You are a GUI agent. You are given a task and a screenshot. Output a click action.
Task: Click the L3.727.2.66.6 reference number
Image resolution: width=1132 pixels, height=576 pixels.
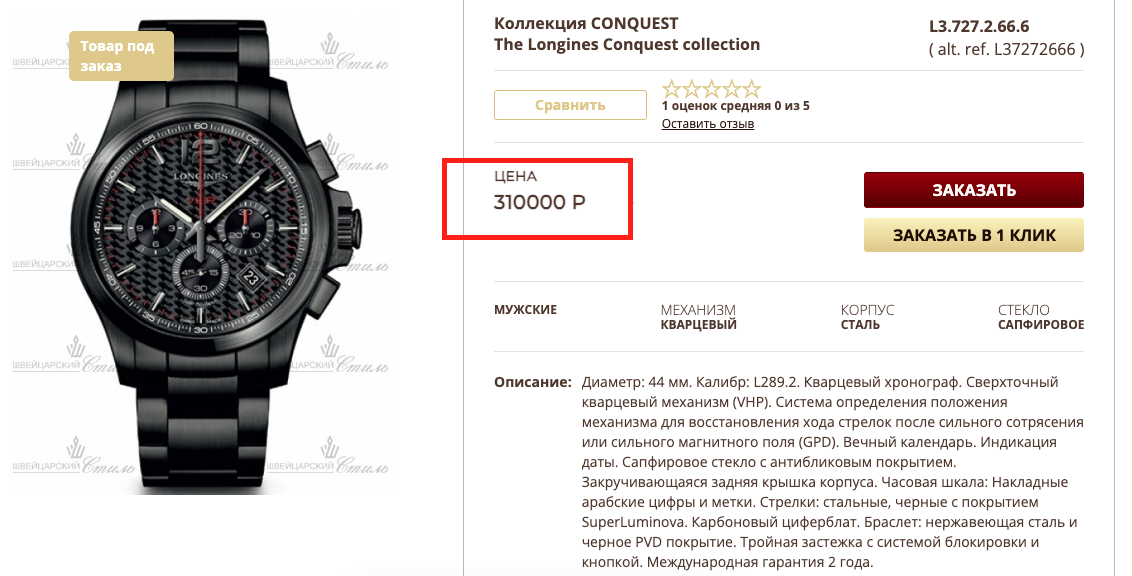979,27
